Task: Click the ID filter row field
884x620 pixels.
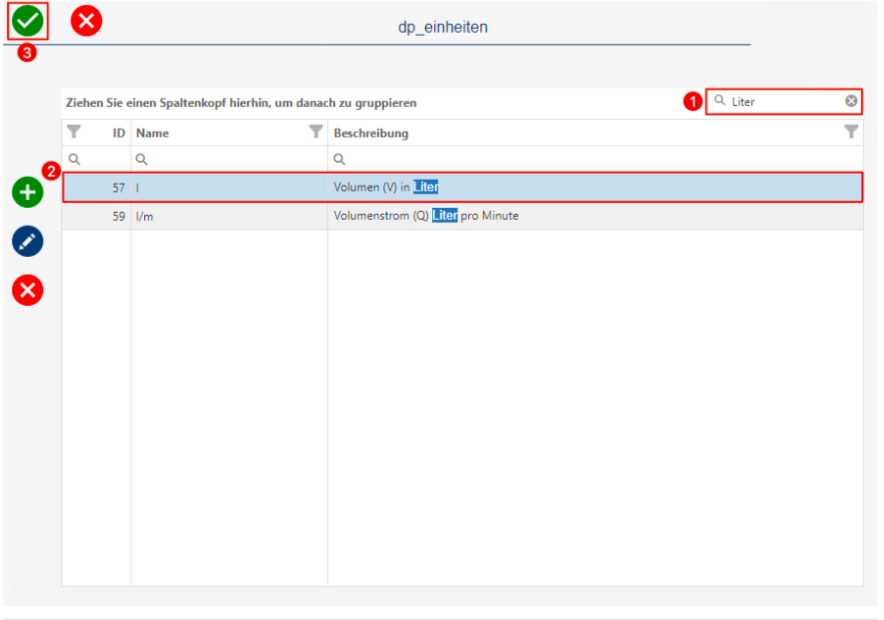Action: coord(96,160)
